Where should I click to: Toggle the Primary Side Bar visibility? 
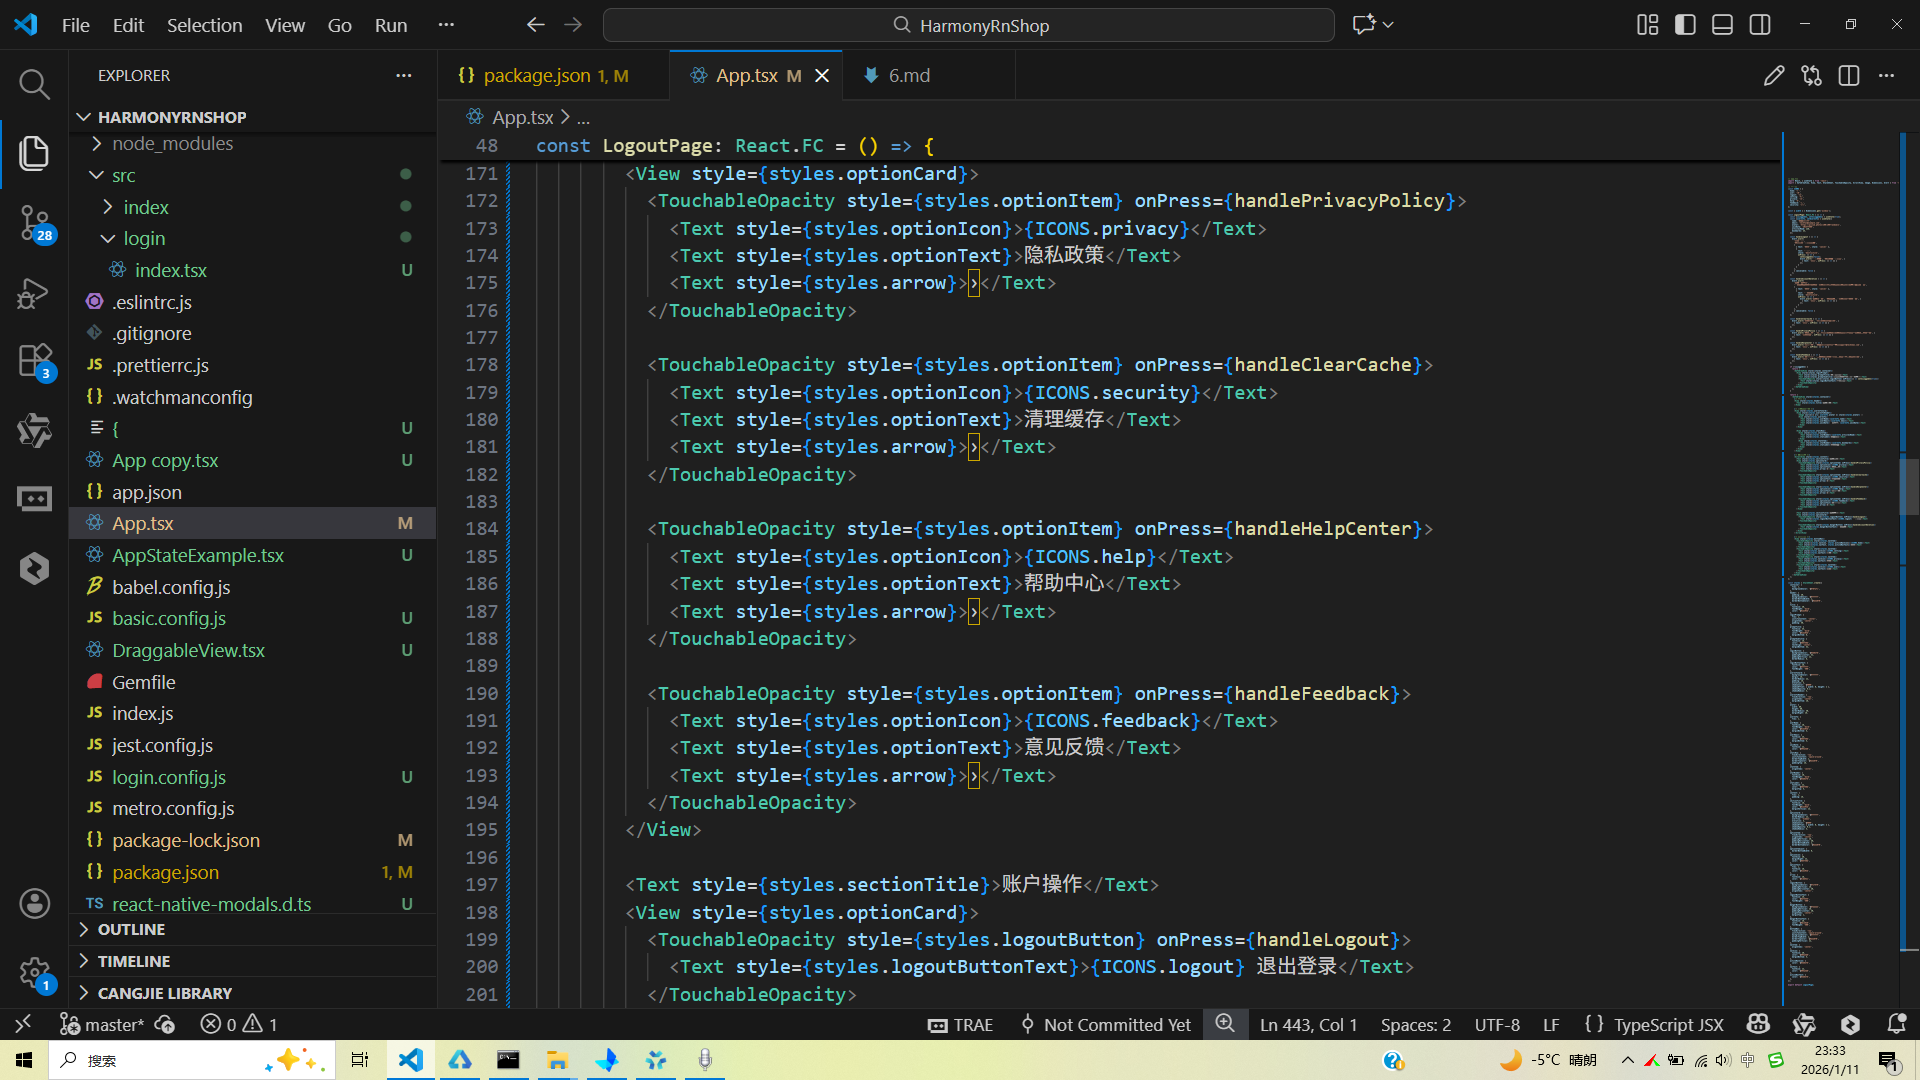(1685, 25)
